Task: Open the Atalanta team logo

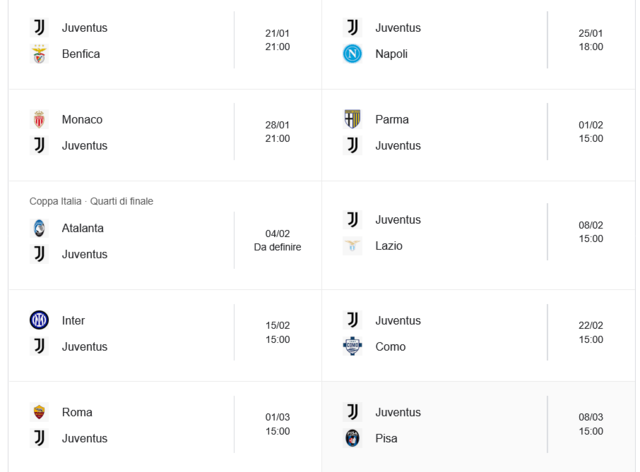Action: click(x=39, y=228)
